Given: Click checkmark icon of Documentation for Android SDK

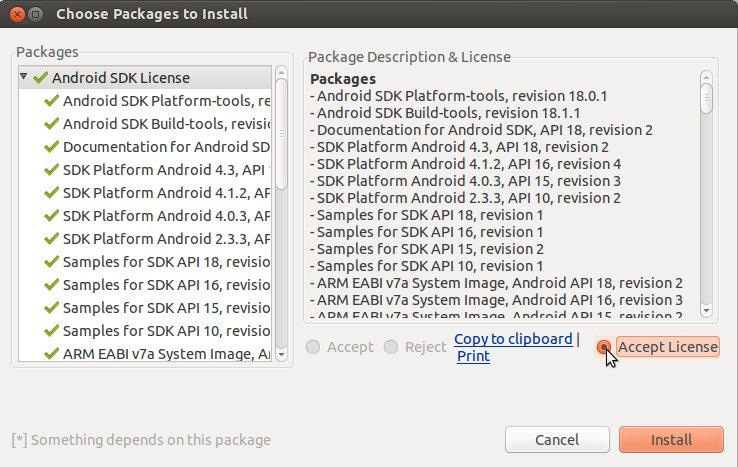Looking at the screenshot, I should (51, 147).
